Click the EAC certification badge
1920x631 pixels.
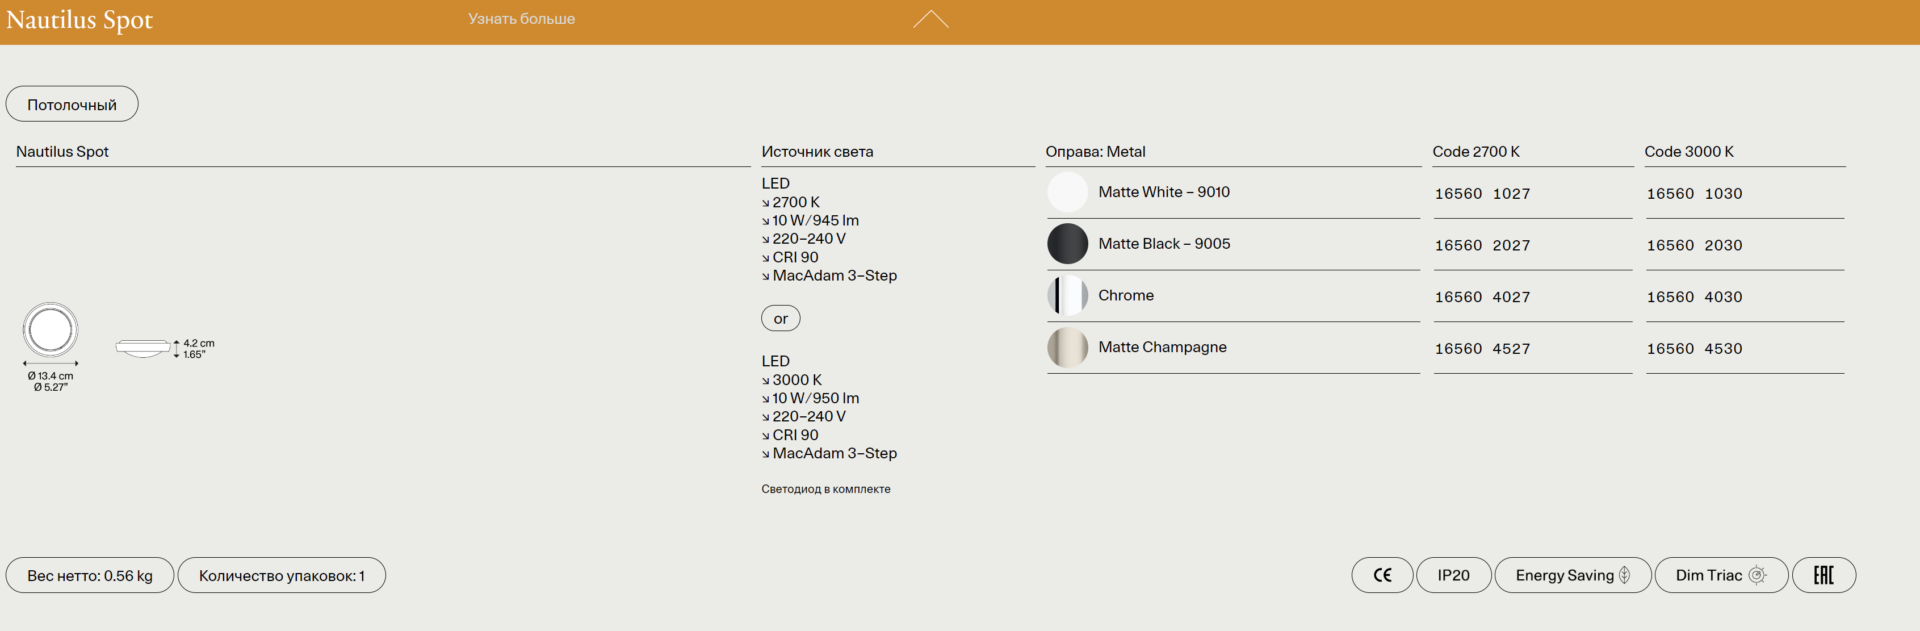point(1824,575)
